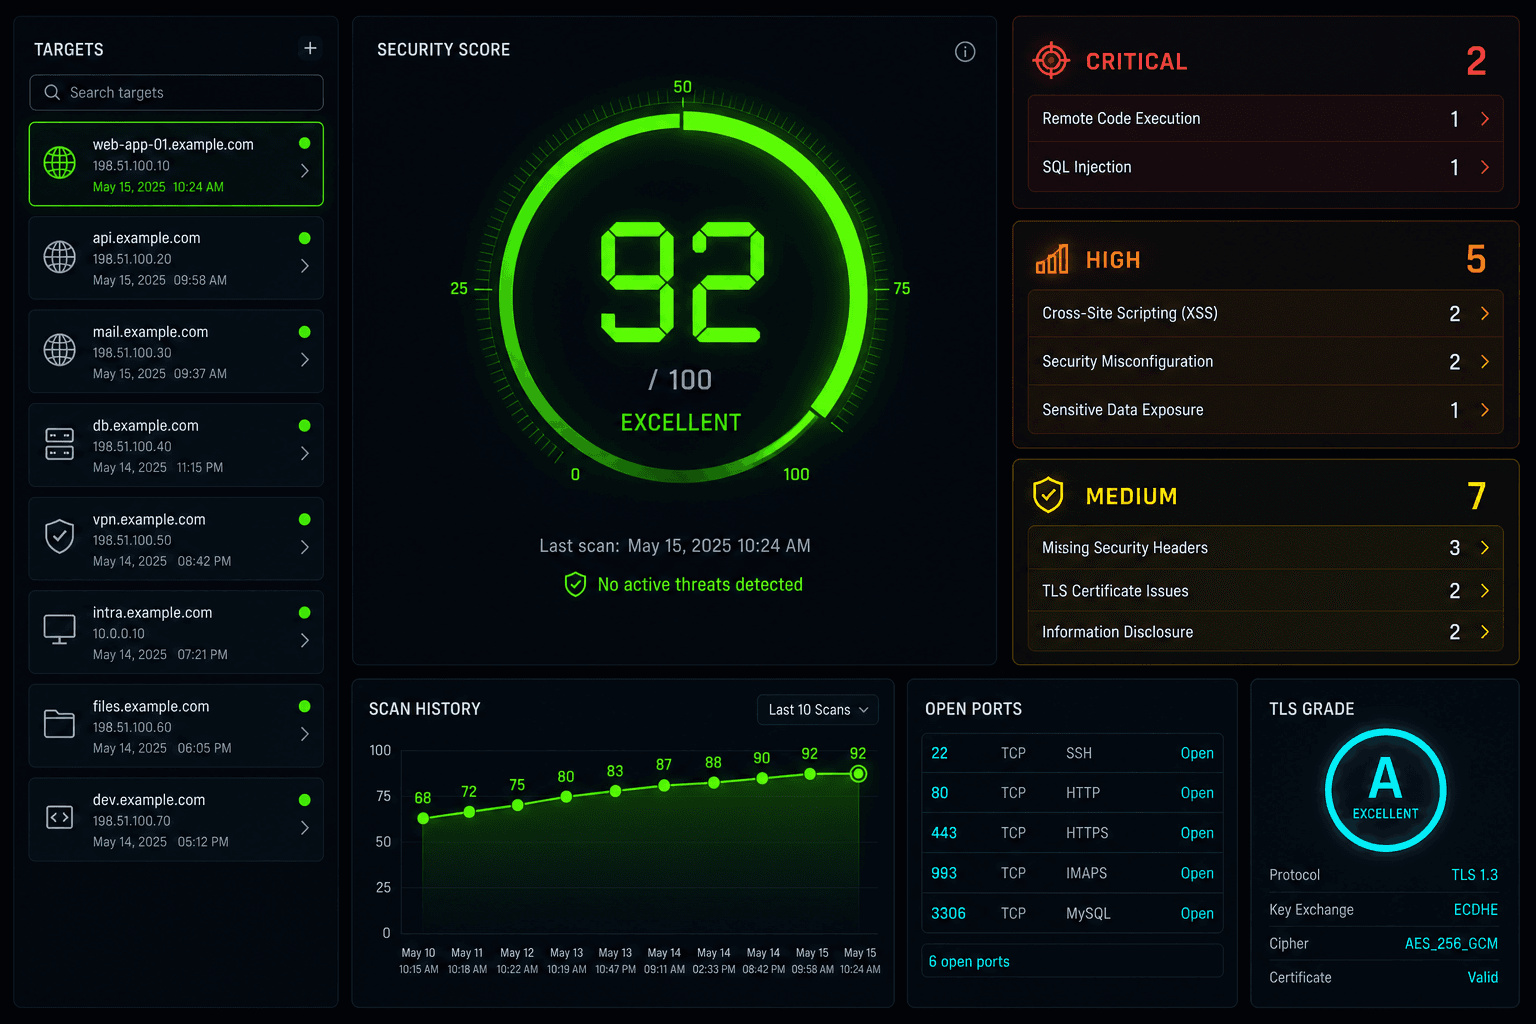Screen dimensions: 1536x1024
Task: Click the AES_256_GCM cipher value
Action: tap(1451, 943)
